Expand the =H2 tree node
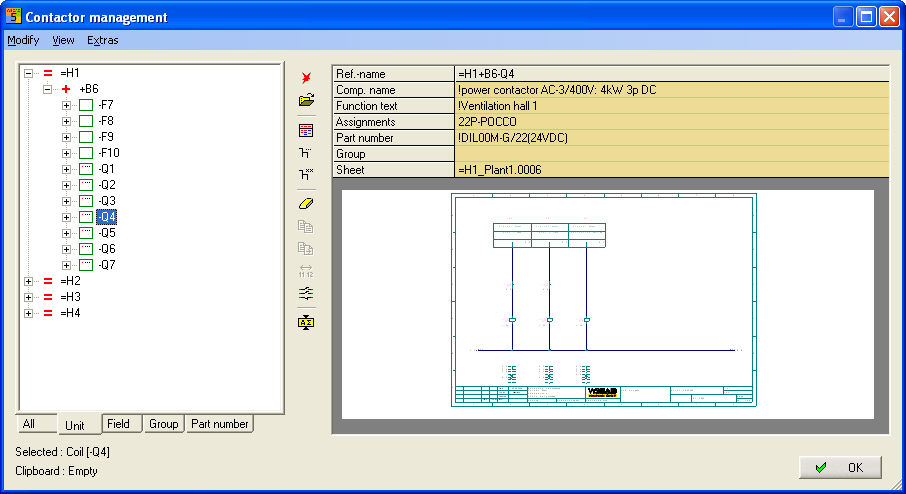Screen dimensions: 906x494 (28, 281)
